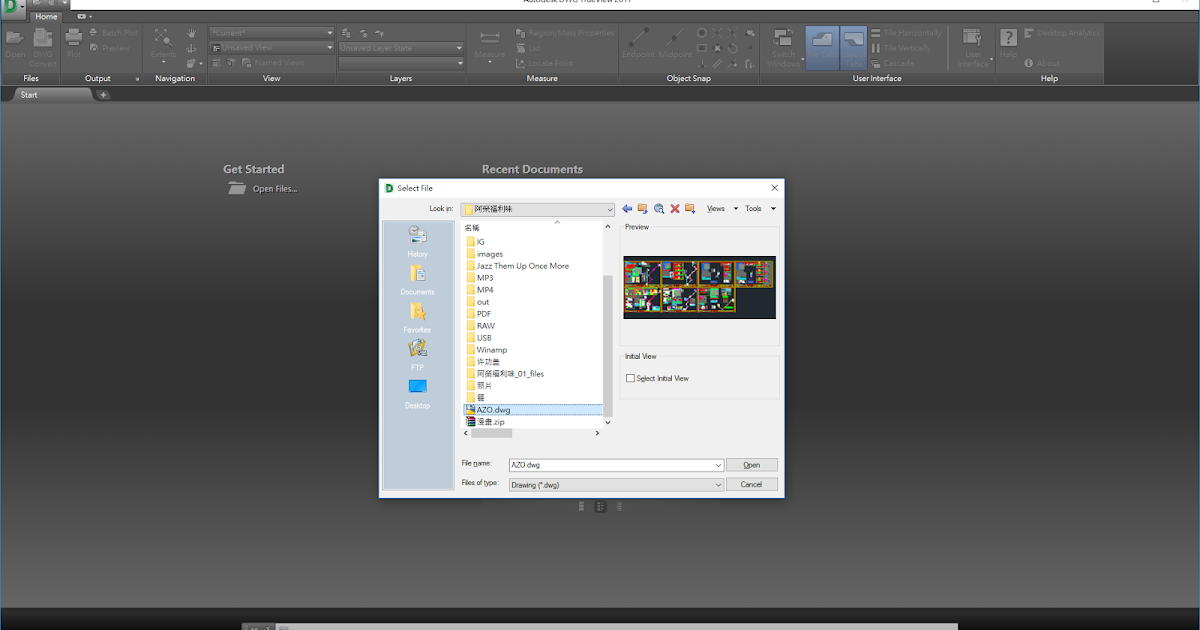Image resolution: width=1200 pixels, height=630 pixels.
Task: Click Preview in Output panel
Action: [110, 48]
